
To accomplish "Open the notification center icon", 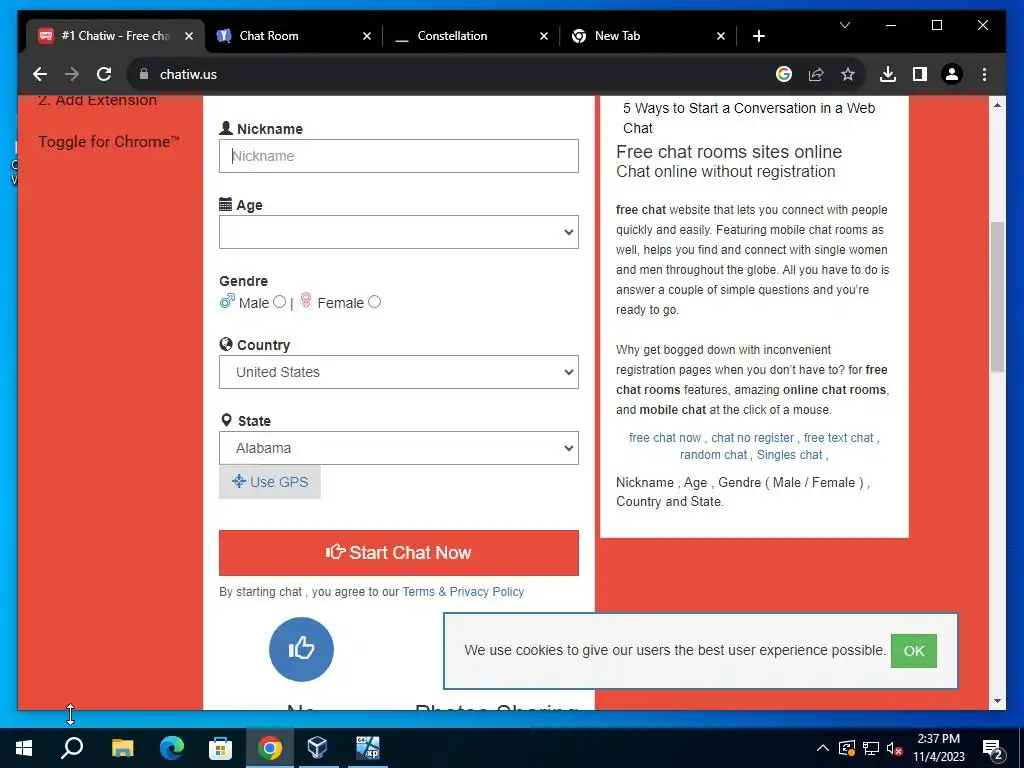I will click(x=993, y=748).
